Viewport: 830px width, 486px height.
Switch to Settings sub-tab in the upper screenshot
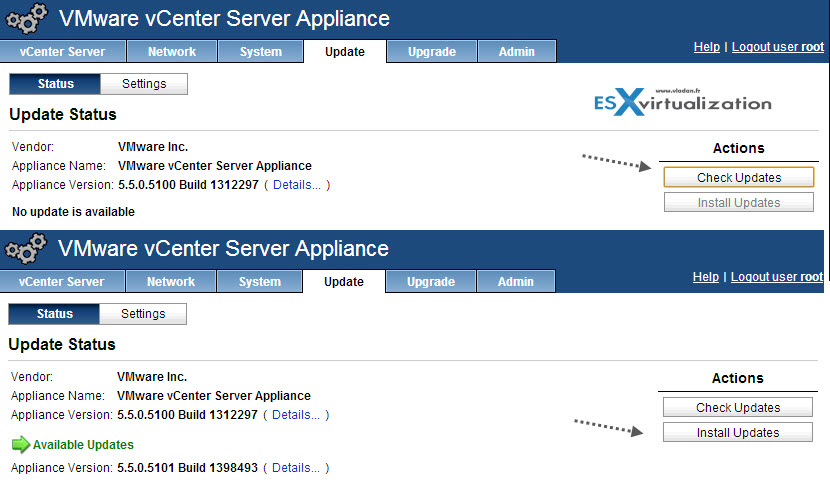pyautogui.click(x=144, y=84)
